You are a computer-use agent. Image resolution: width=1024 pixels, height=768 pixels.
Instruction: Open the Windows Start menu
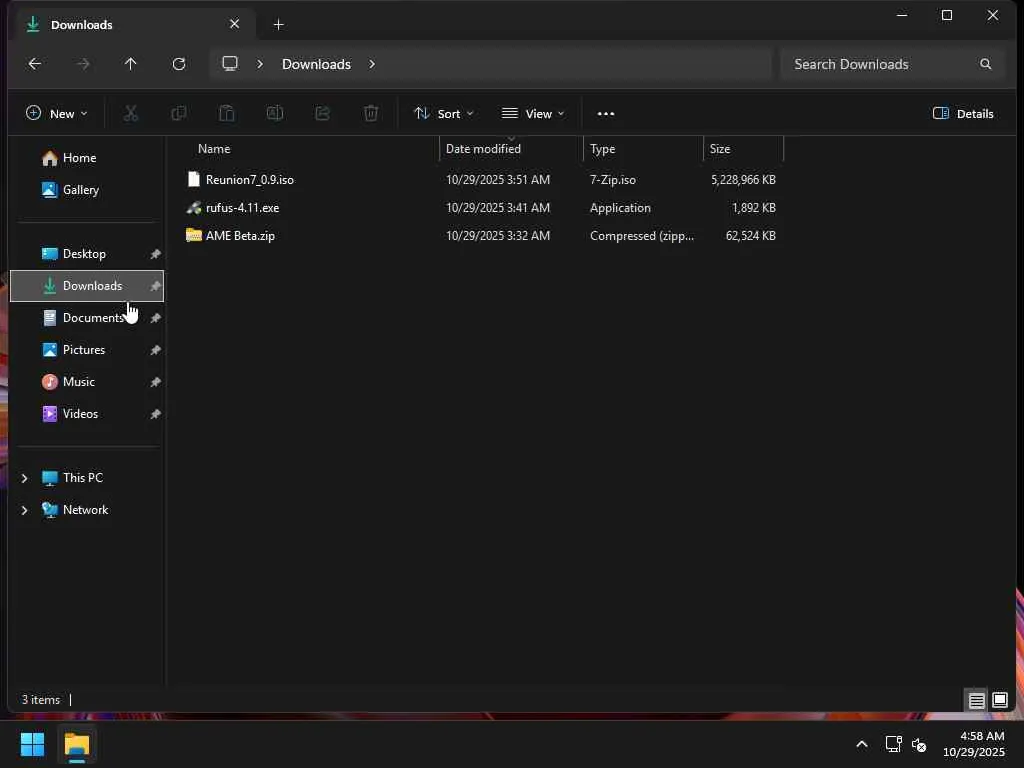click(x=32, y=744)
